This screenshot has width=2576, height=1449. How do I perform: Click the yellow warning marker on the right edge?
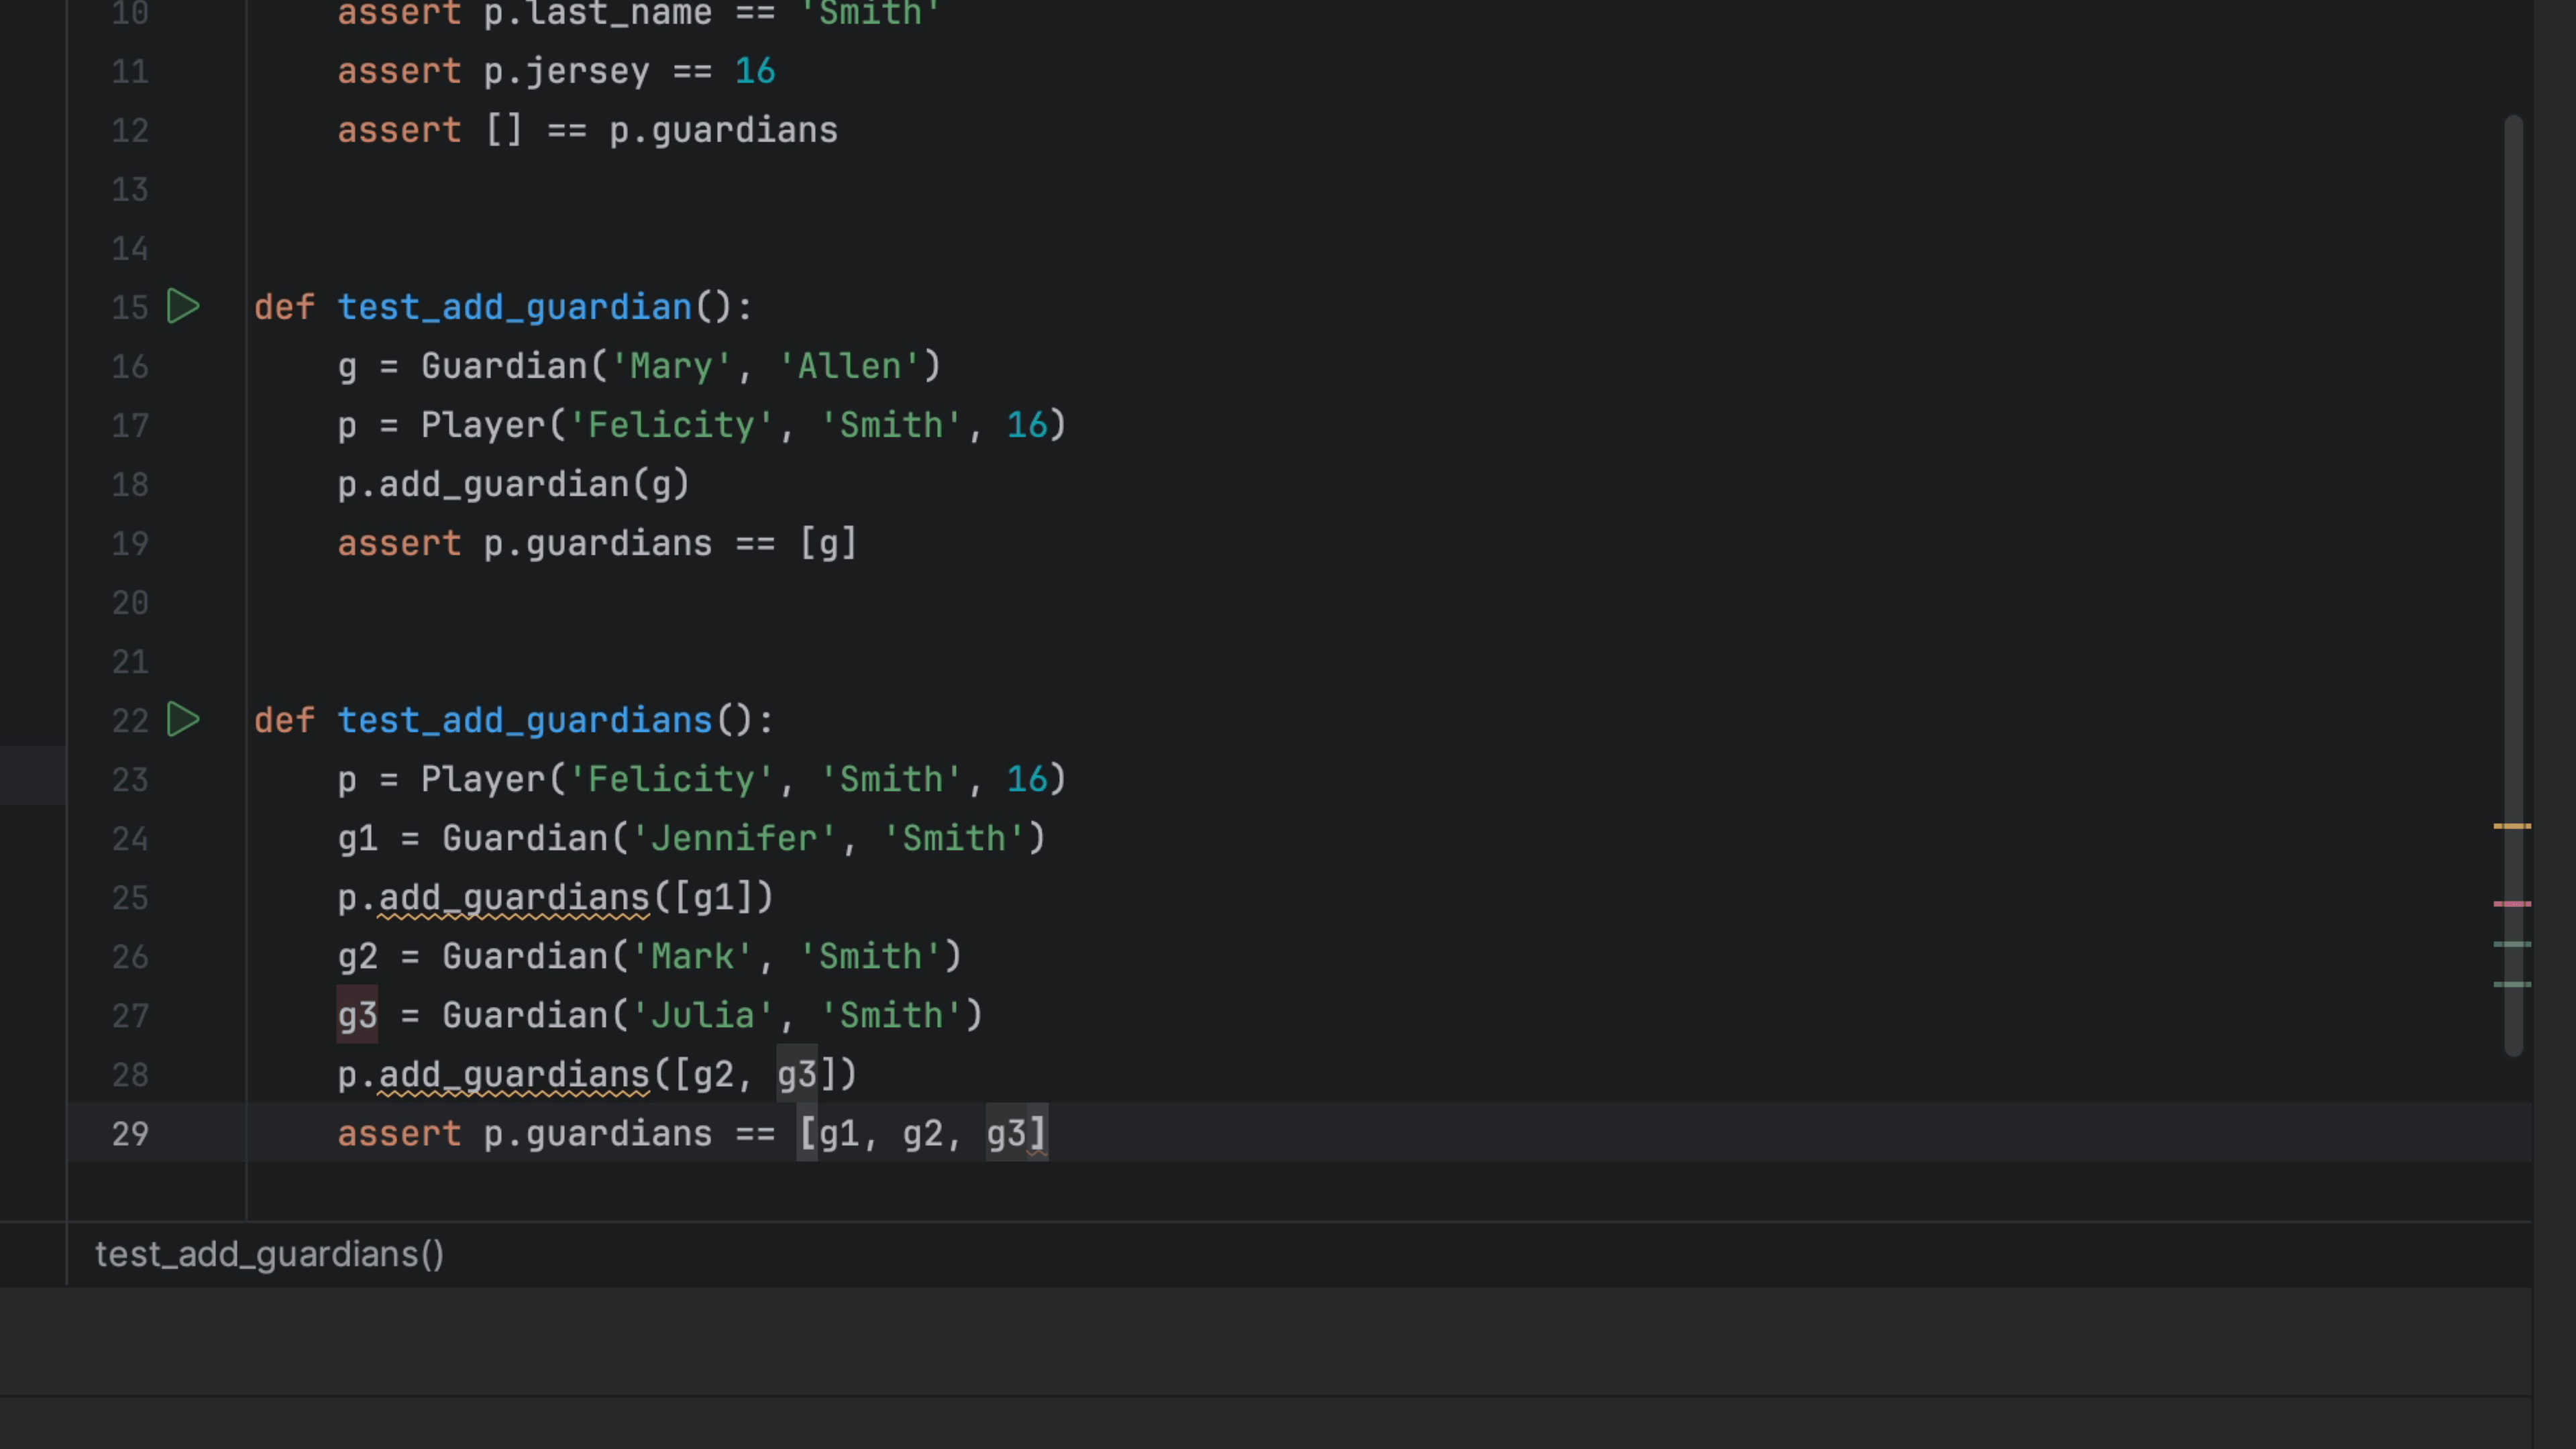[2513, 826]
